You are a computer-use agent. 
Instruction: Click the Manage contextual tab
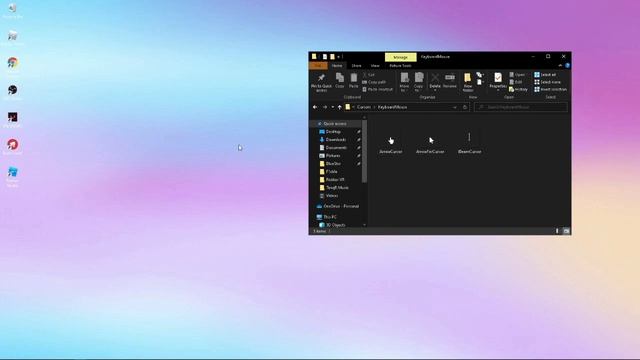[400, 57]
